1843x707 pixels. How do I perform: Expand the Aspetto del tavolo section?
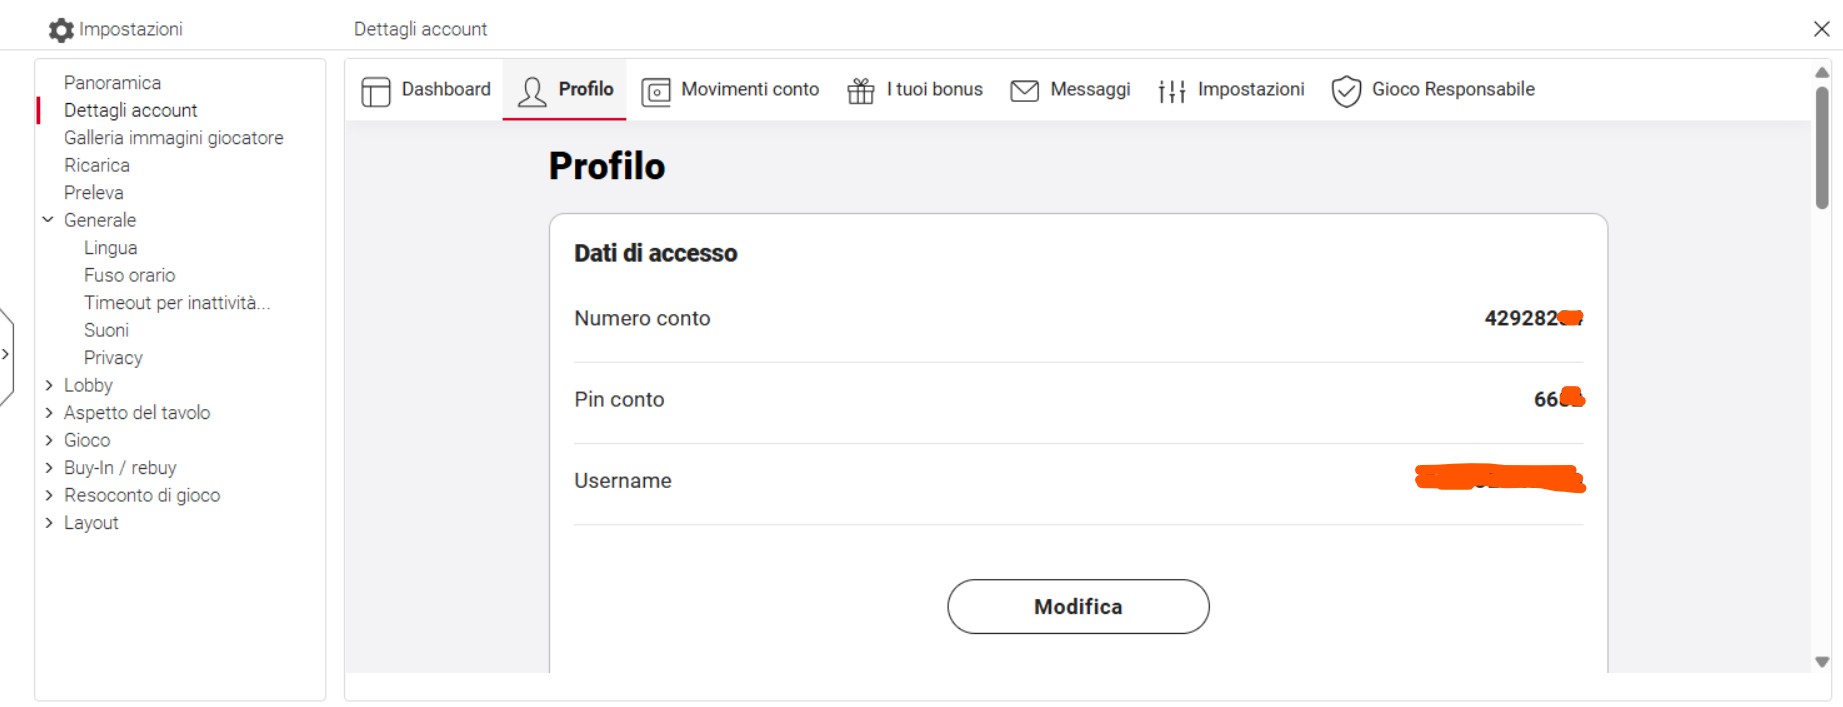tap(48, 412)
